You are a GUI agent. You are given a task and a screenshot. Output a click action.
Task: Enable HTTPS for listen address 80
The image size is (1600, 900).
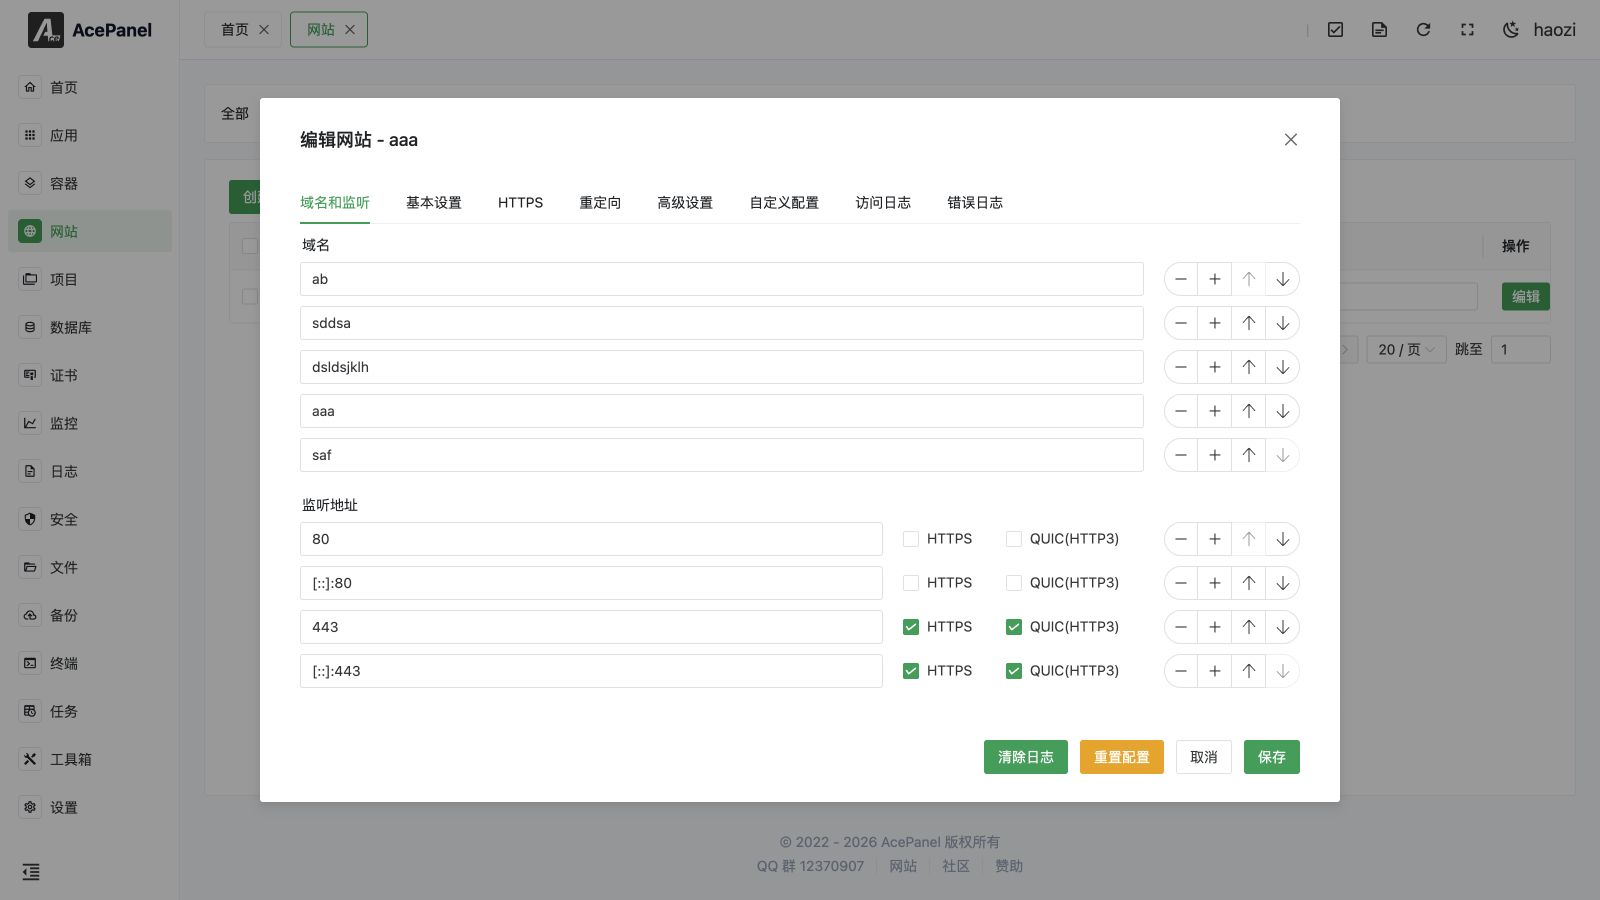pos(911,539)
